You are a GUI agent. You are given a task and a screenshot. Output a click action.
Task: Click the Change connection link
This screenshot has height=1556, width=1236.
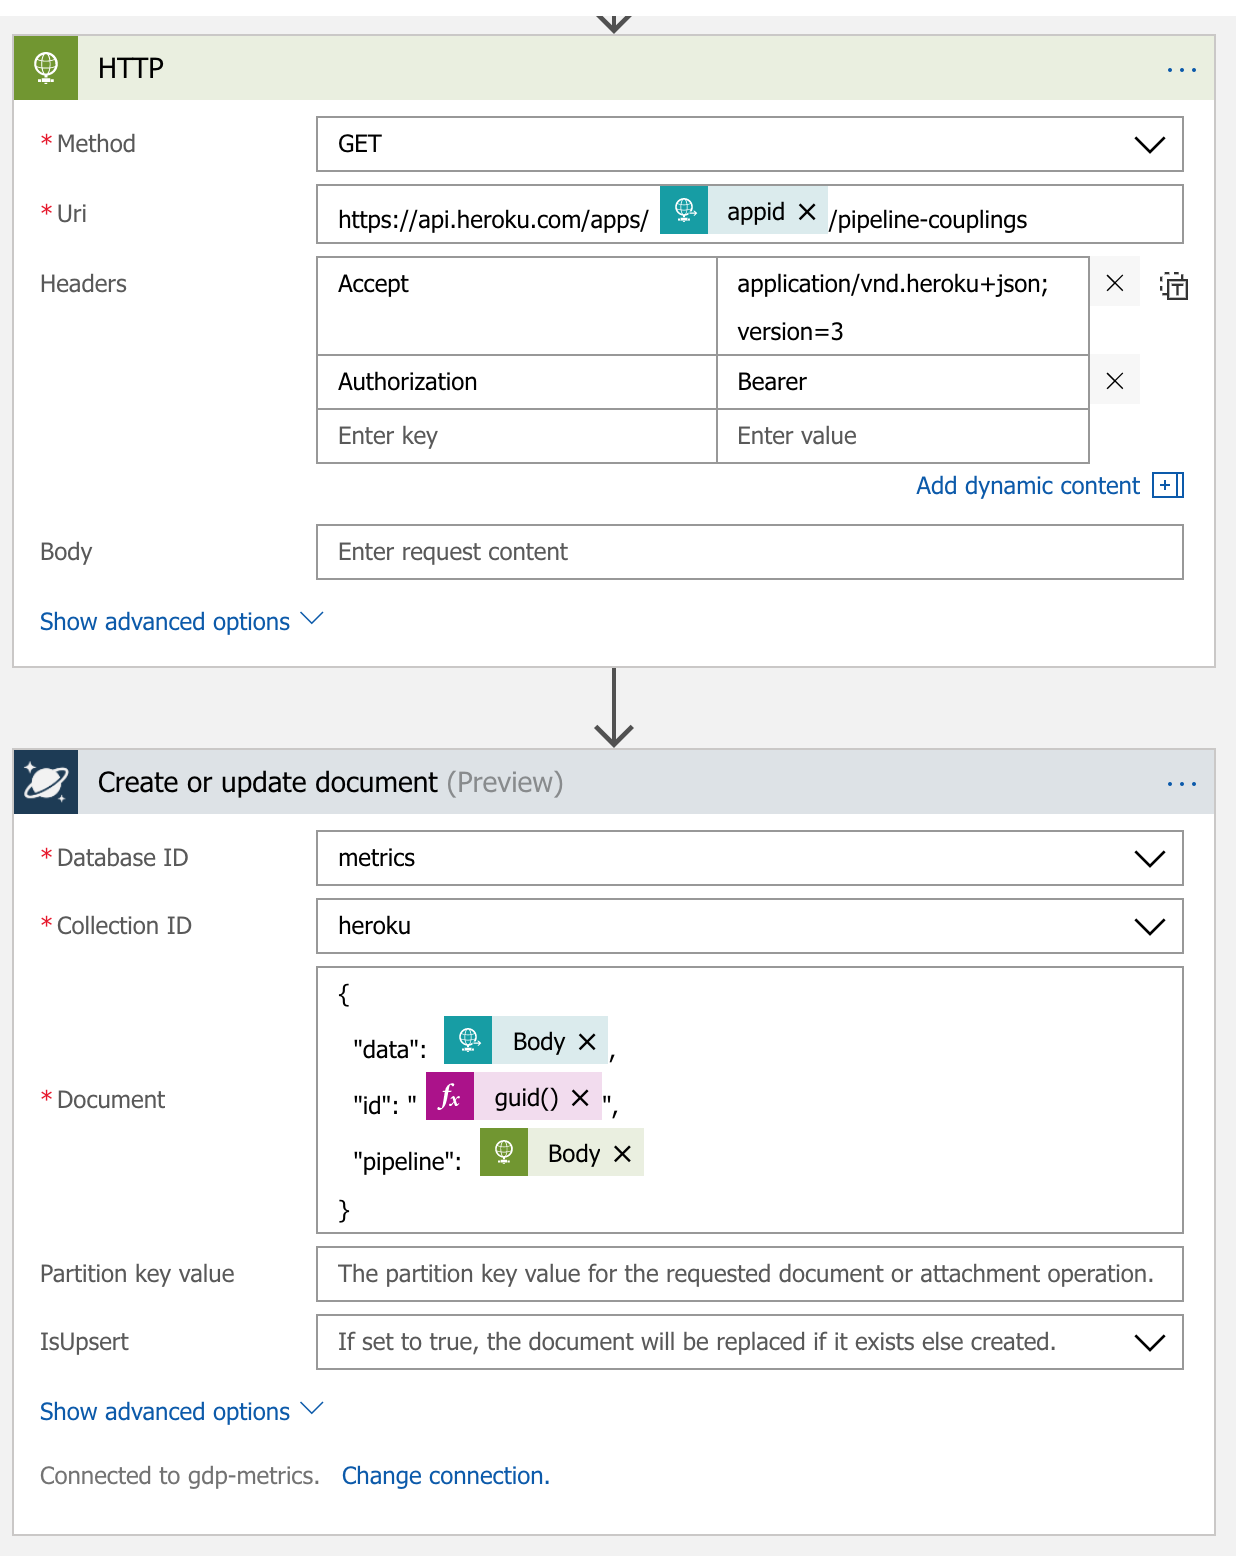(x=446, y=1476)
